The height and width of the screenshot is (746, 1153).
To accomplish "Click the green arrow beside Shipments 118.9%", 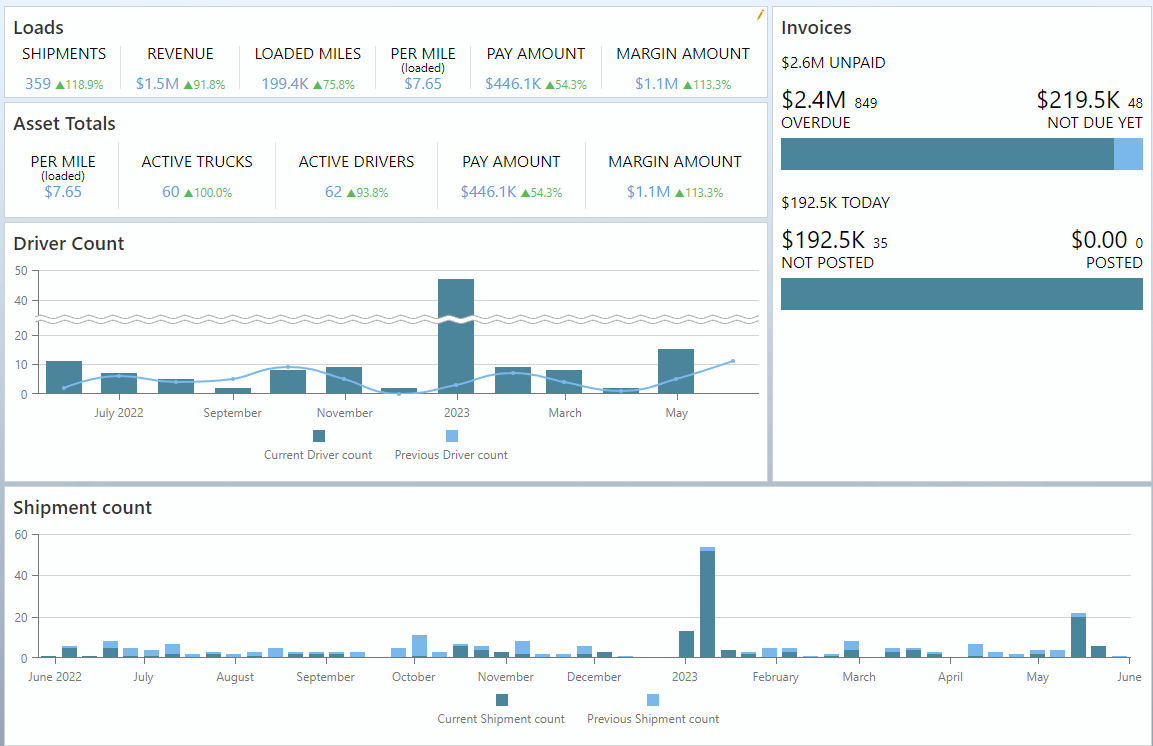I will tap(60, 85).
